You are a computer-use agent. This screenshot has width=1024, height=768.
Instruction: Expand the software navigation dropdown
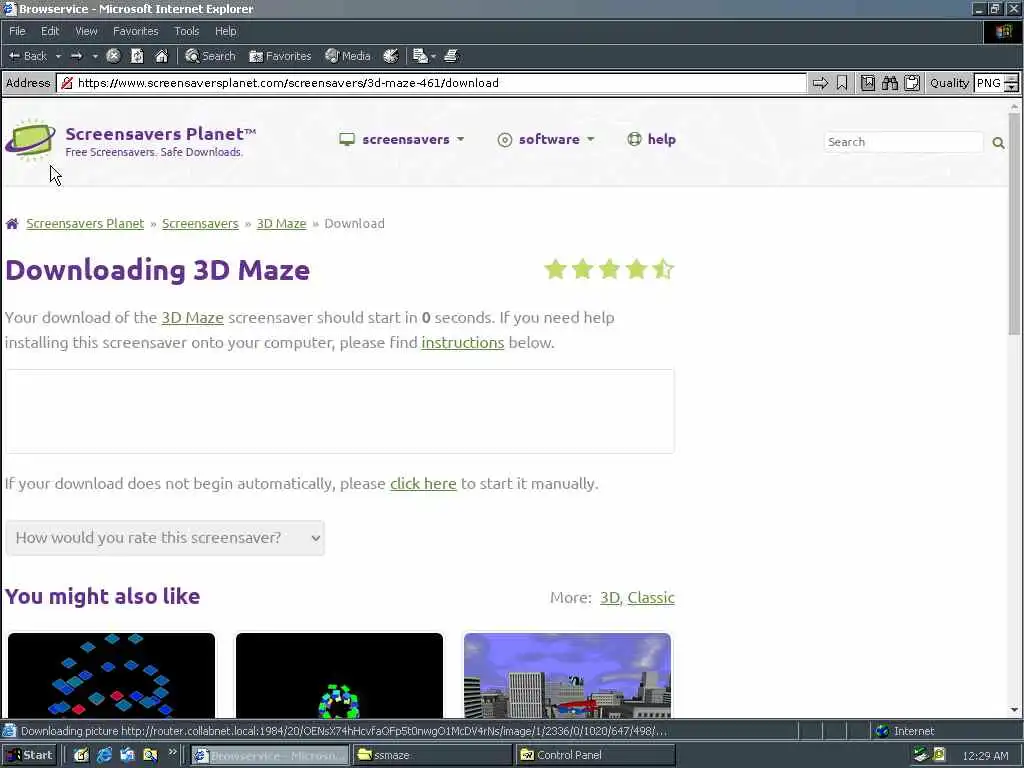pos(546,139)
